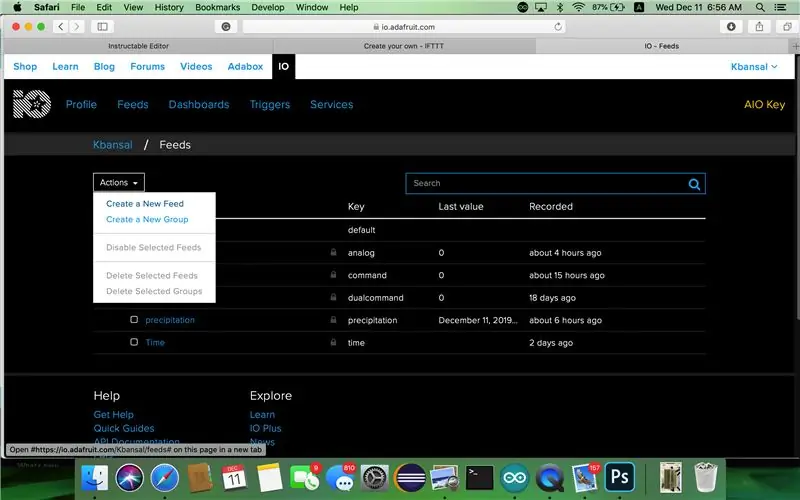Switch to Create your own - IFTTT tab
This screenshot has height=500, width=800.
pos(404,46)
